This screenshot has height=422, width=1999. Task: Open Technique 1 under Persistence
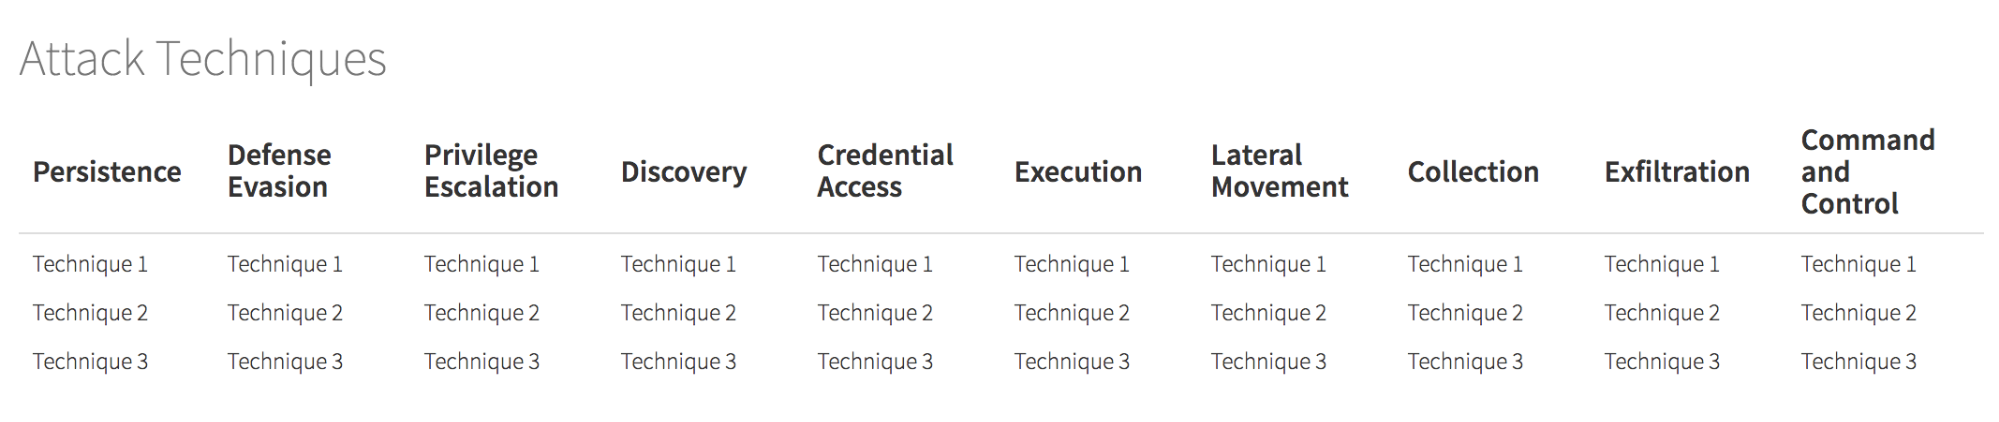click(x=90, y=264)
